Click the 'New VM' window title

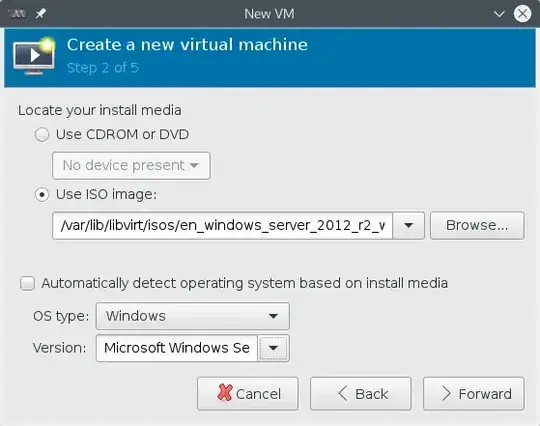click(x=269, y=14)
